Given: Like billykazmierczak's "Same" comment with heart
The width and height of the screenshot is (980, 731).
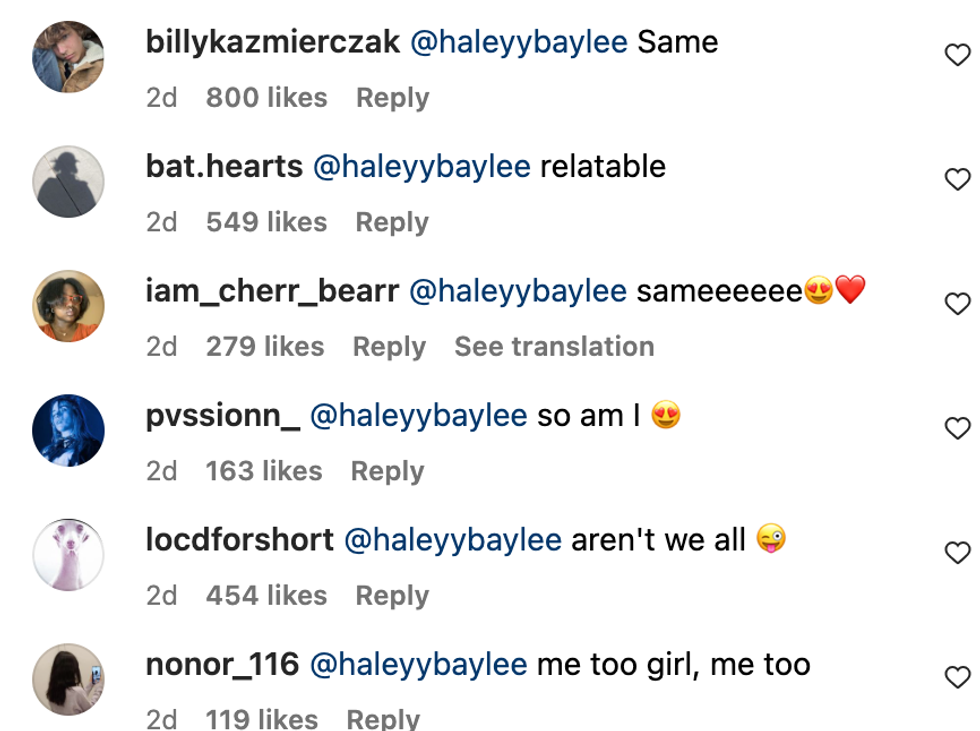Looking at the screenshot, I should click(x=957, y=56).
